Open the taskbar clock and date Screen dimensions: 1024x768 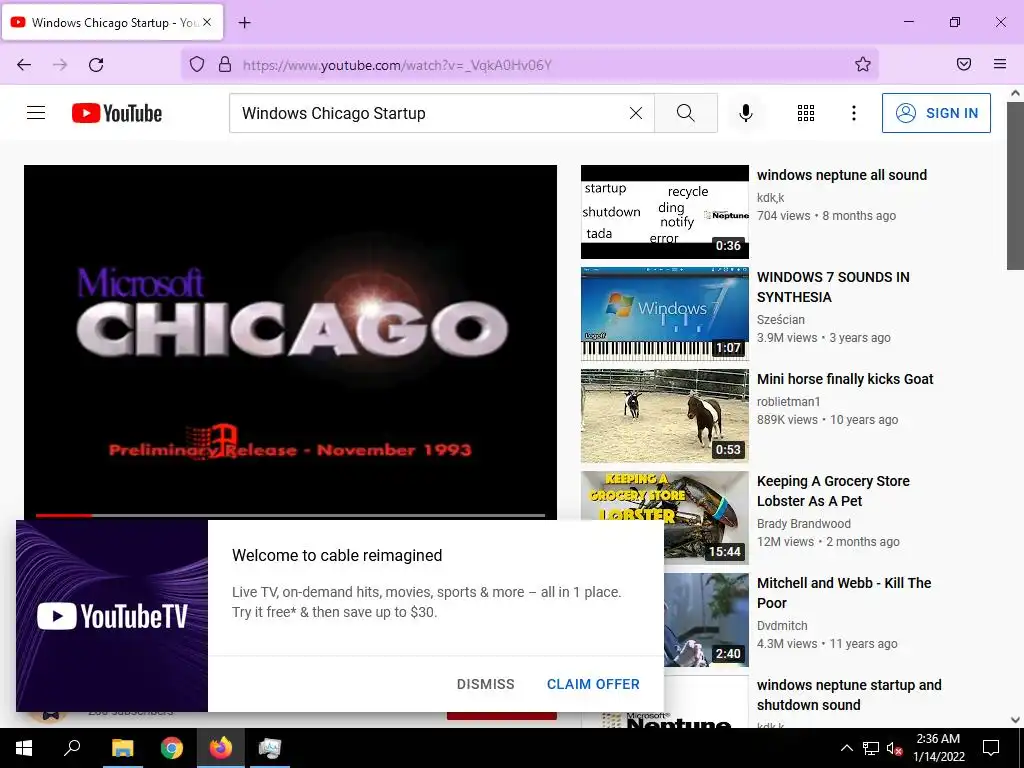pyautogui.click(x=938, y=748)
